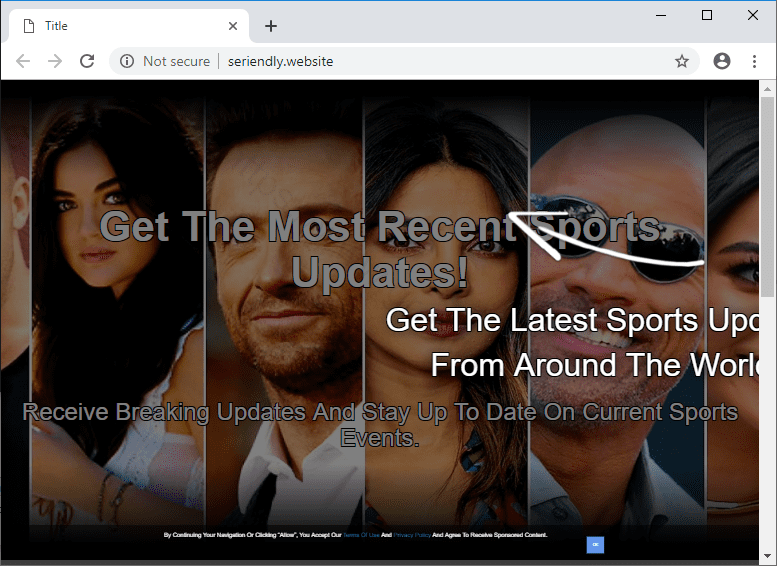Viewport: 777px width, 566px height.
Task: Close the 'Title' tab
Action: coord(234,26)
